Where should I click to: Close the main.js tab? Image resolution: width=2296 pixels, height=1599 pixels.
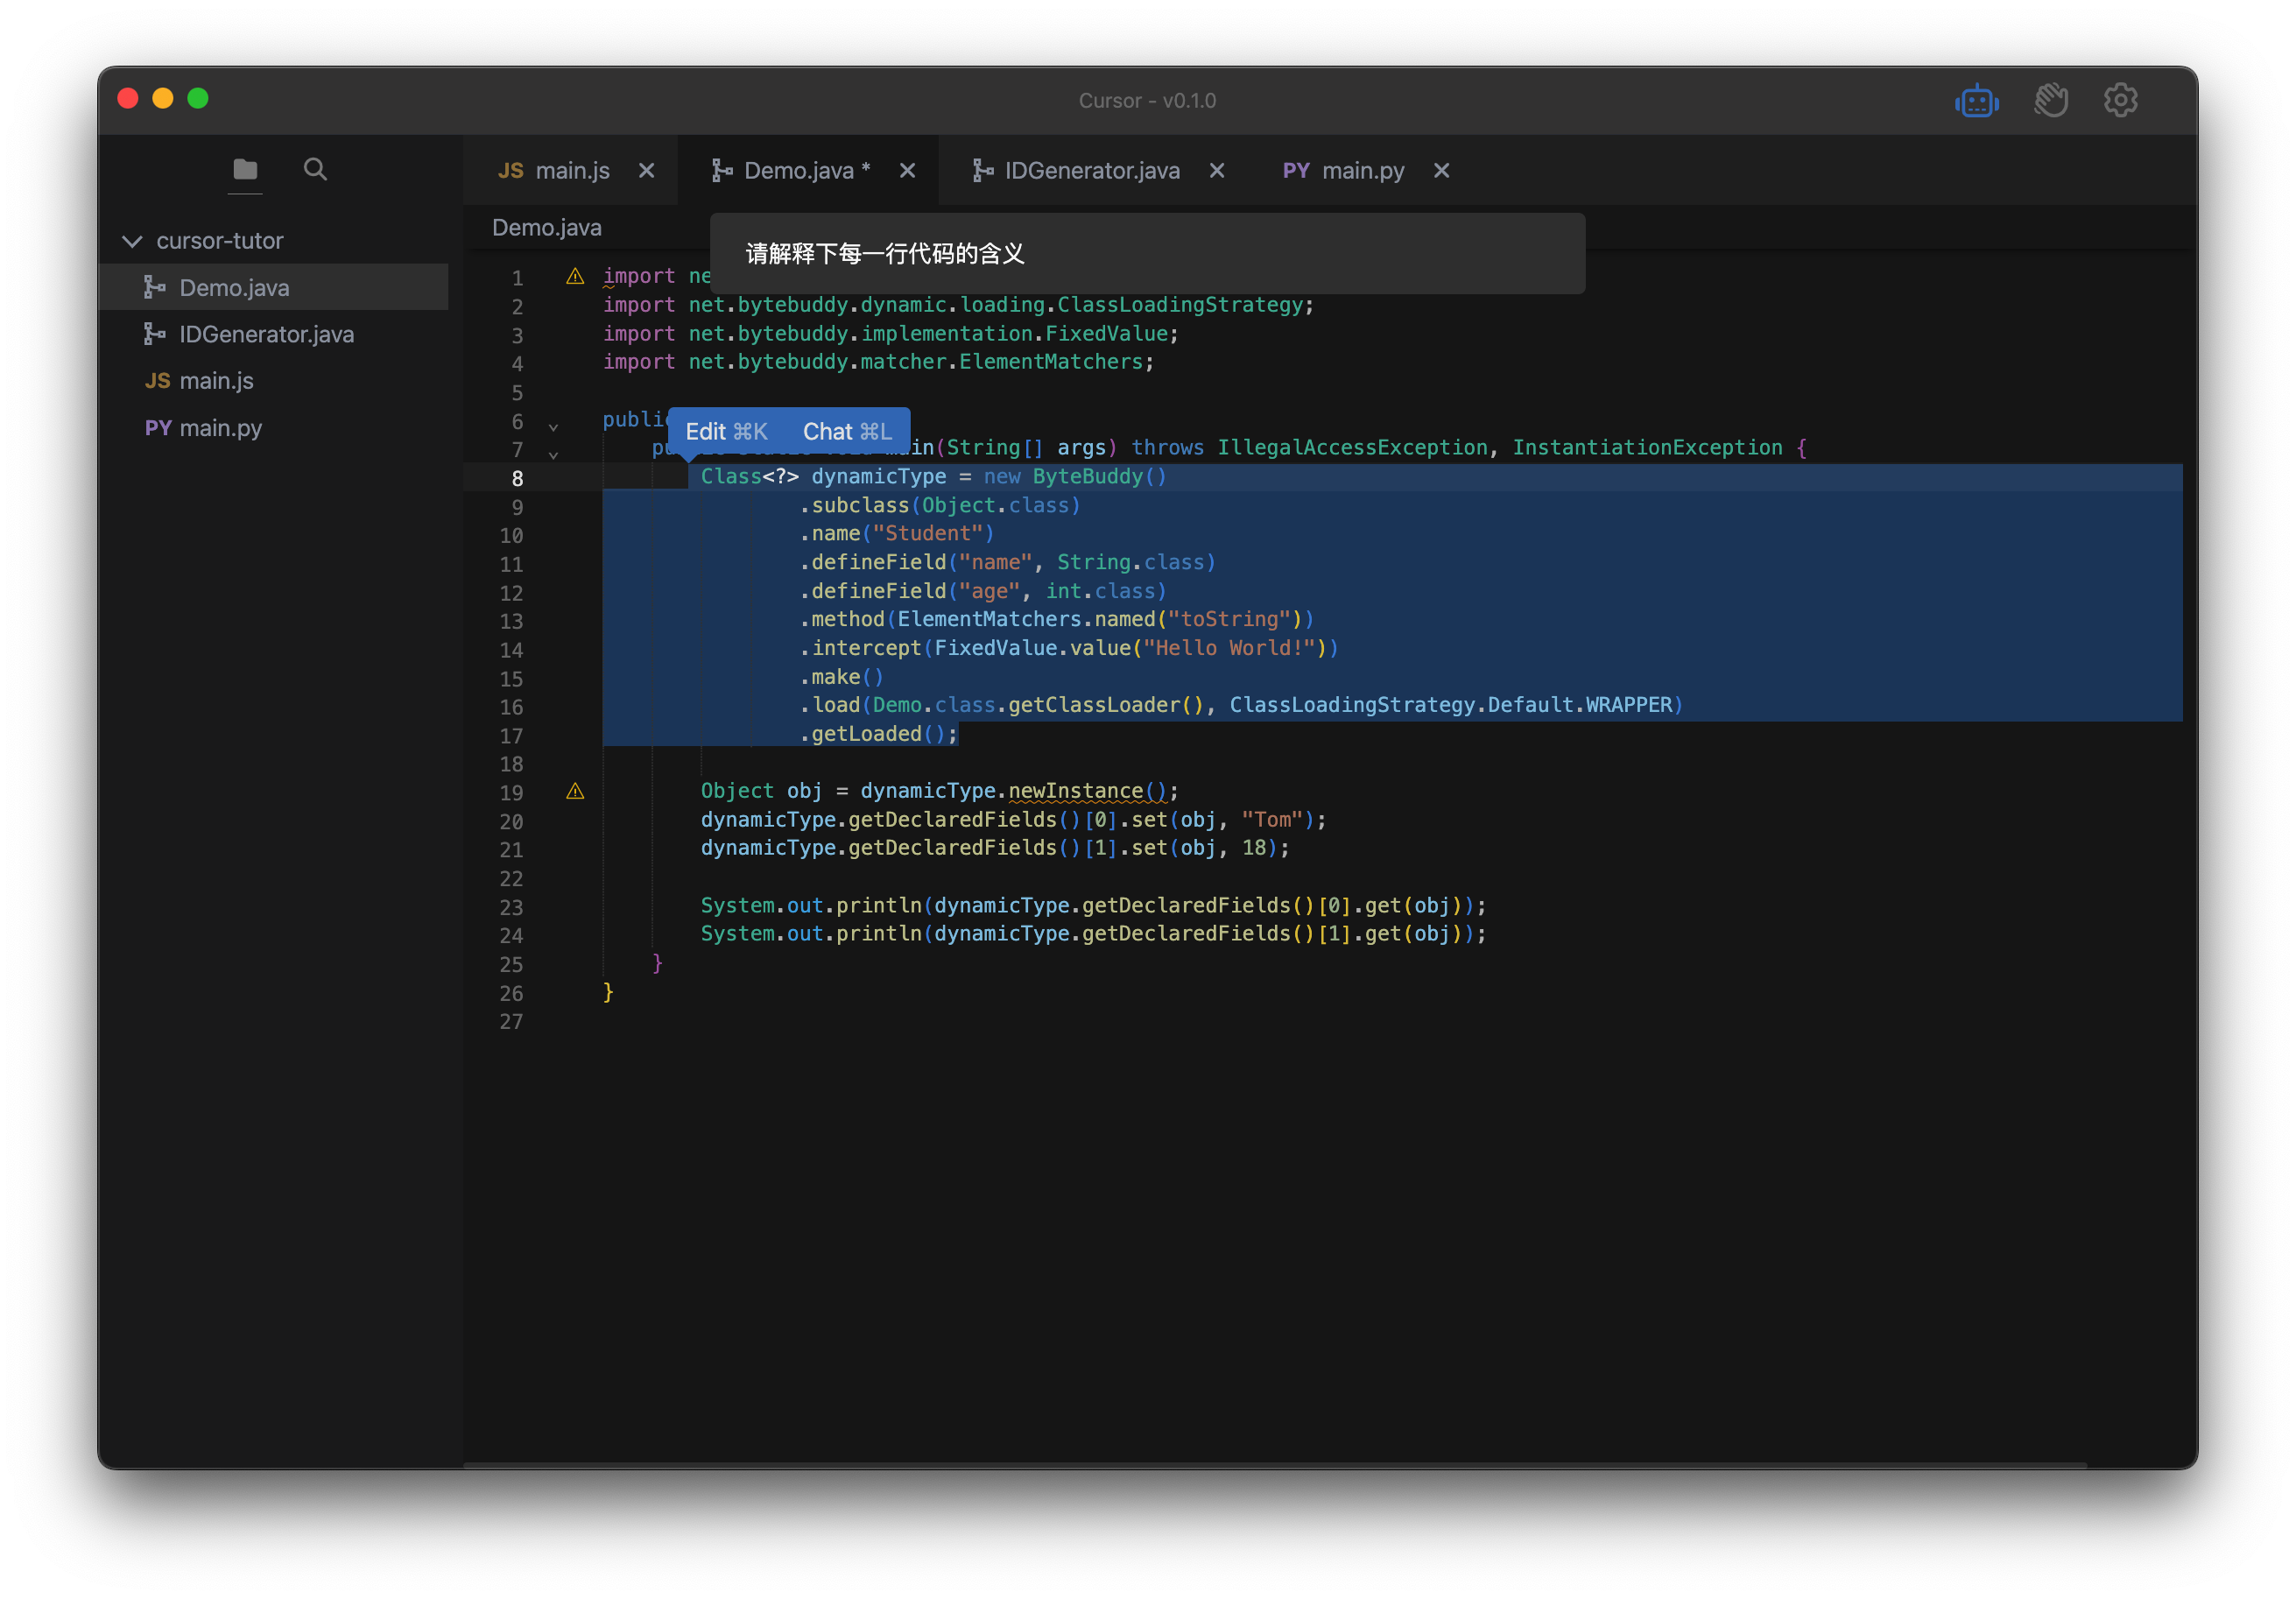pyautogui.click(x=647, y=171)
